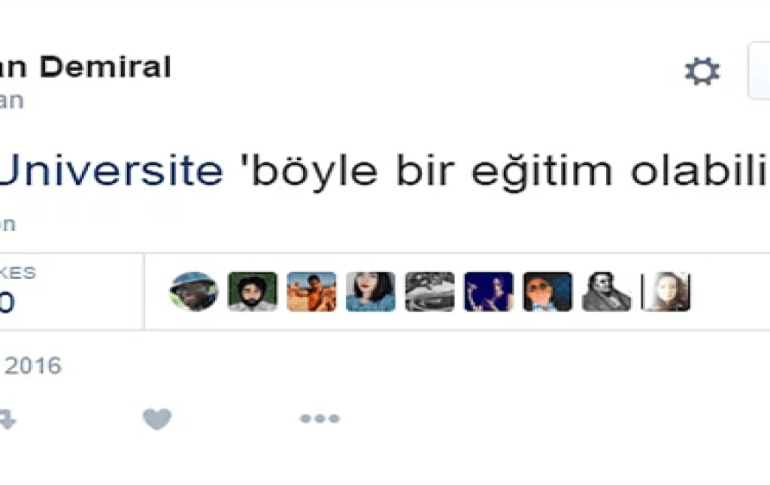This screenshot has height=485, width=770.
Task: Open the dark-haired woman avatar in blue
Action: (x=370, y=292)
